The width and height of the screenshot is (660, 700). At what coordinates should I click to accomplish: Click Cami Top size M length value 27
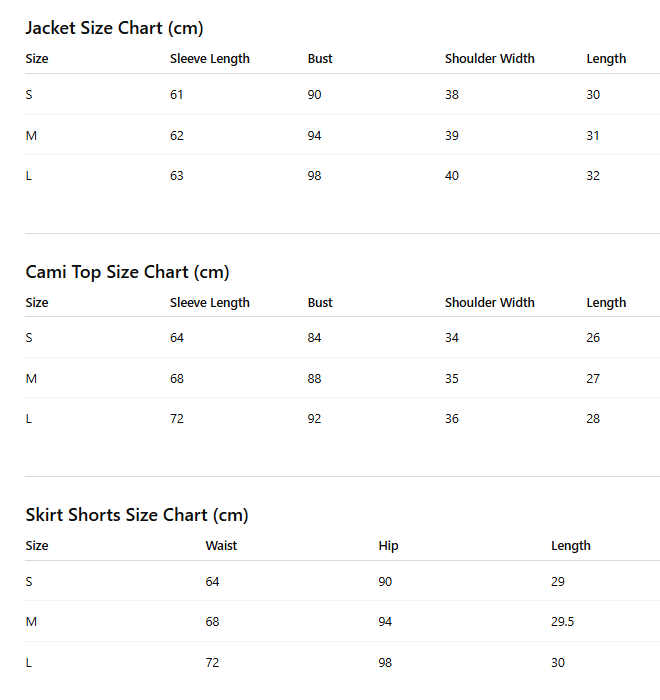click(593, 379)
